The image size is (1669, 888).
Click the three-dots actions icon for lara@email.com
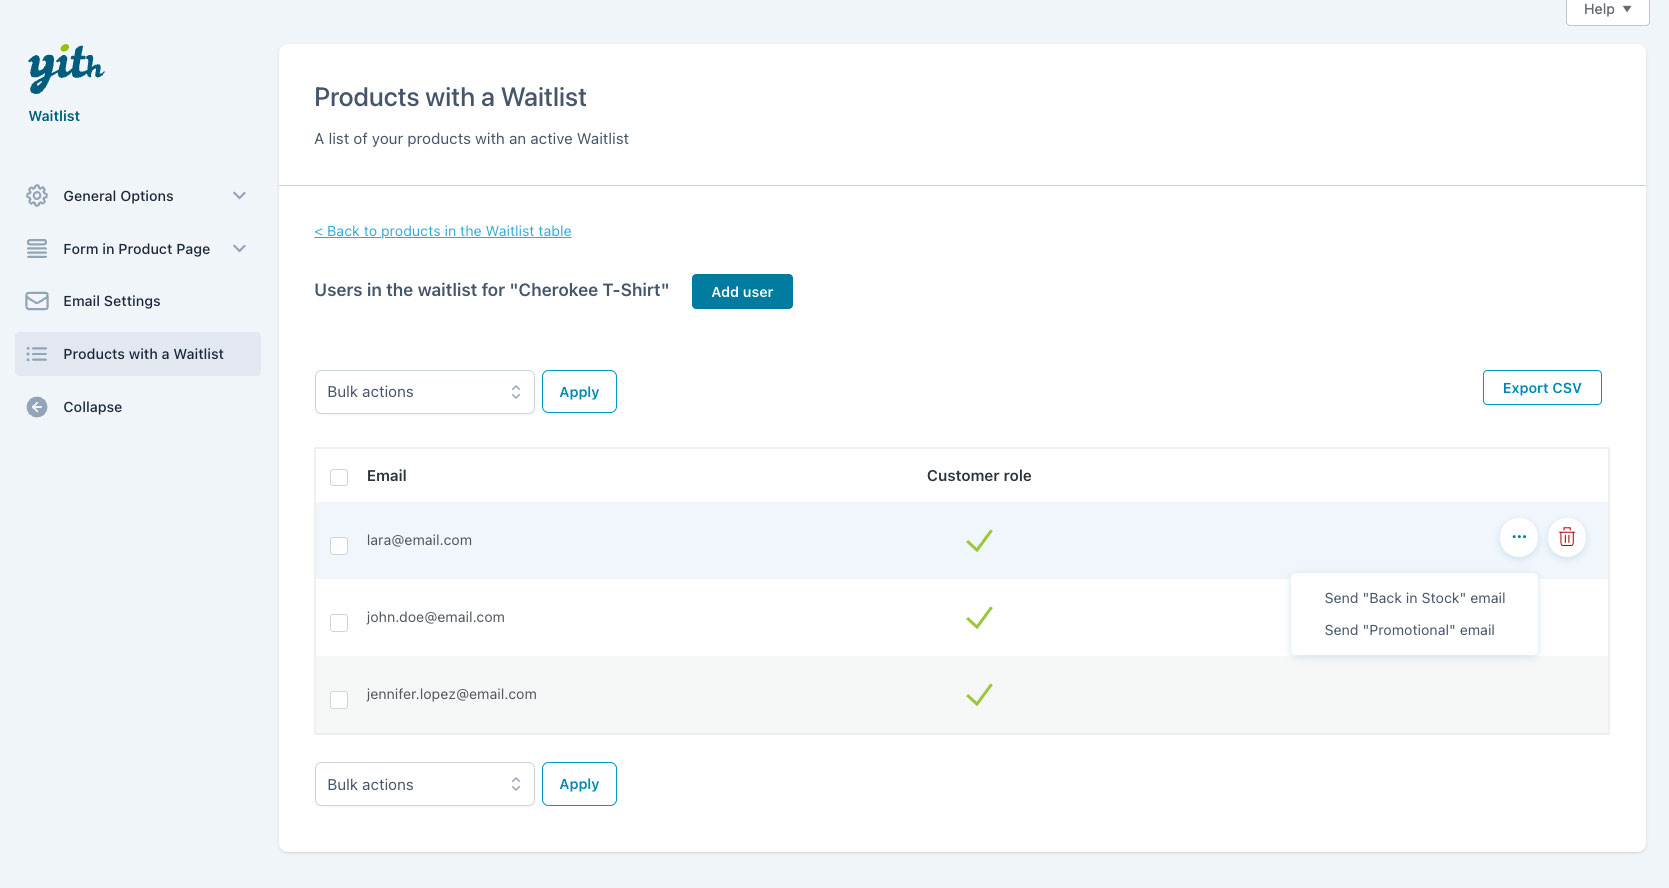1518,537
